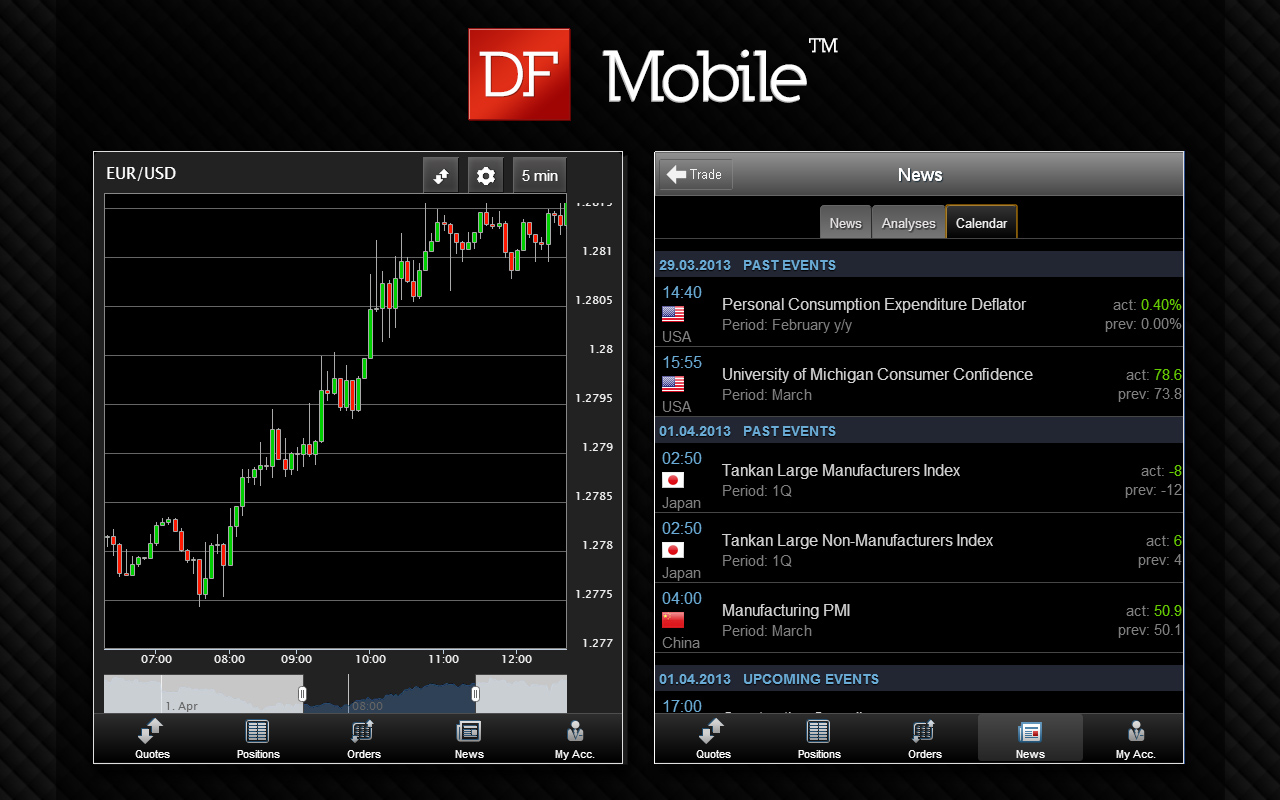Open Positions in right panel bottom bar
1280x800 pixels.
coord(819,738)
